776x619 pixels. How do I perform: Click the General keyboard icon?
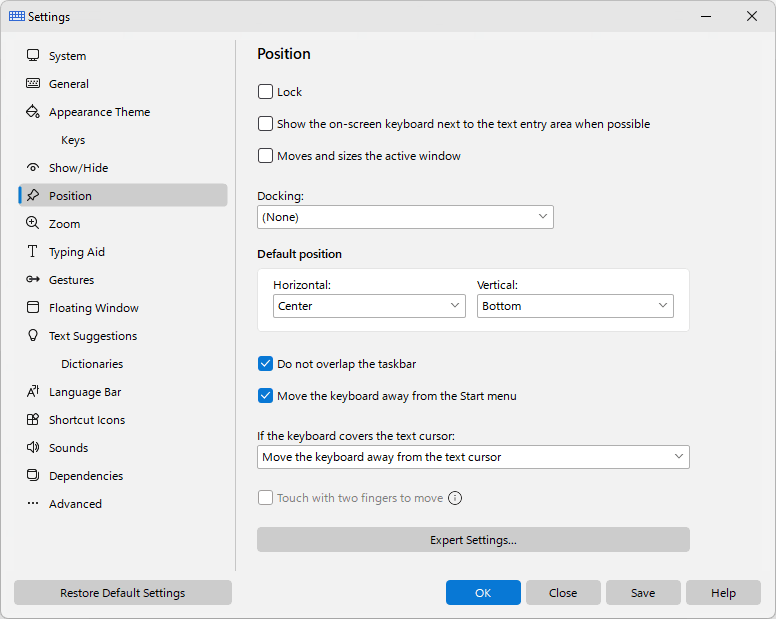tap(33, 83)
